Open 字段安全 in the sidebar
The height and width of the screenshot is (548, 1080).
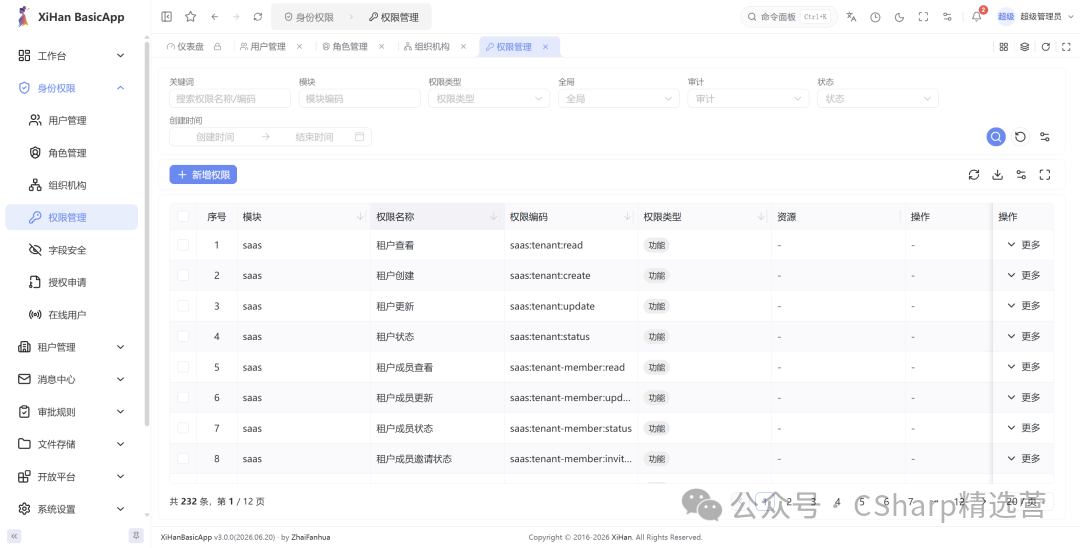click(72, 250)
